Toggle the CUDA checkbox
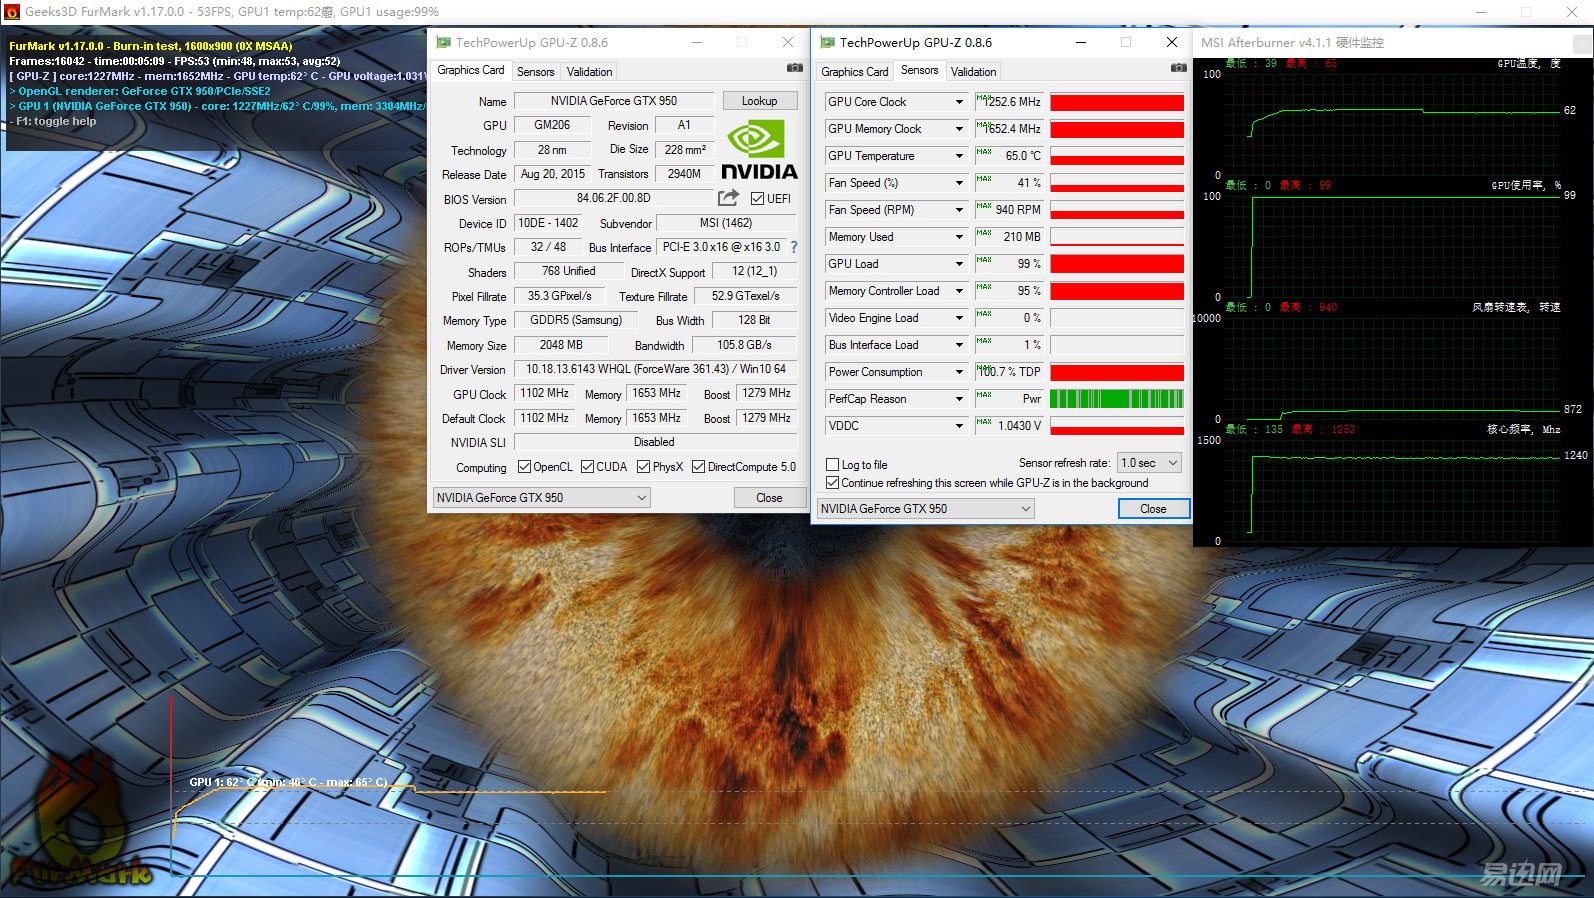This screenshot has height=898, width=1594. (588, 467)
